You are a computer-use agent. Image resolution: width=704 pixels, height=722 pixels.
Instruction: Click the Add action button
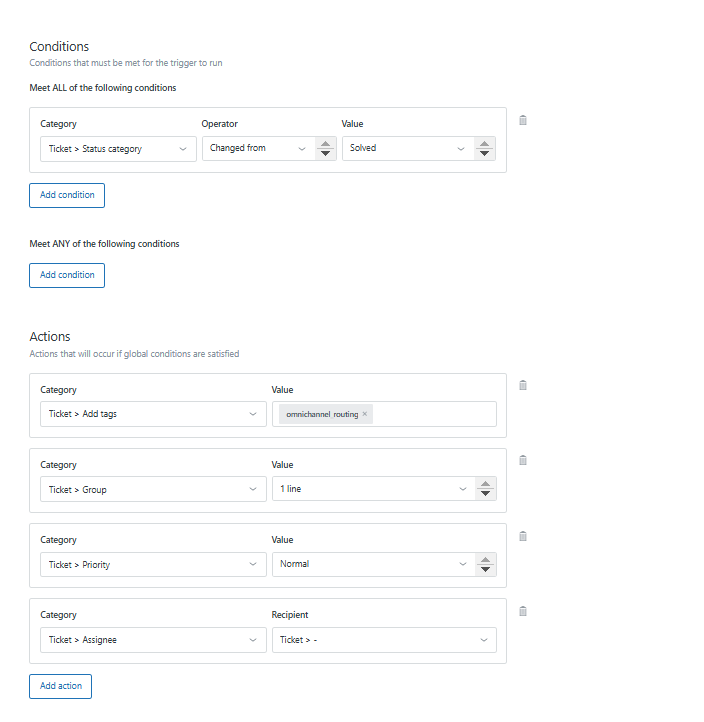coord(60,686)
